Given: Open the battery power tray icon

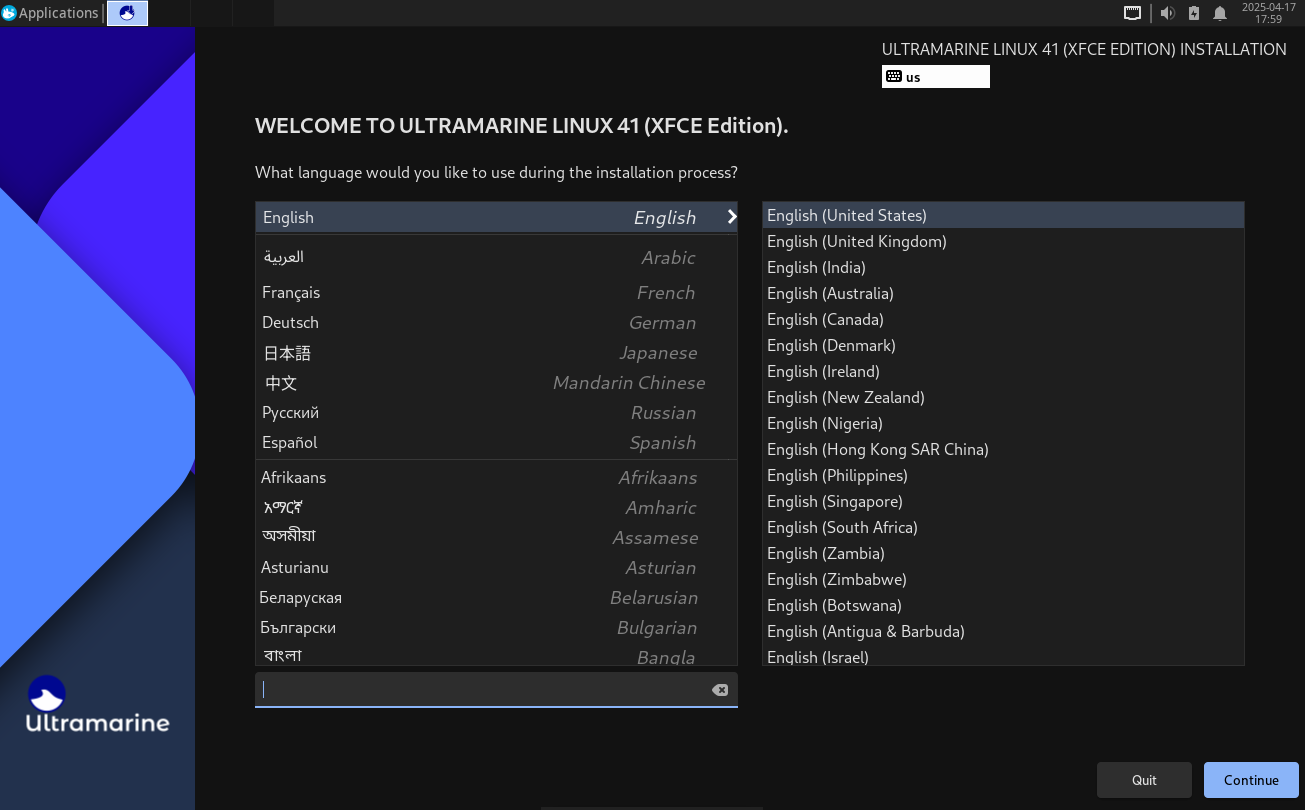Looking at the screenshot, I should click(1194, 13).
